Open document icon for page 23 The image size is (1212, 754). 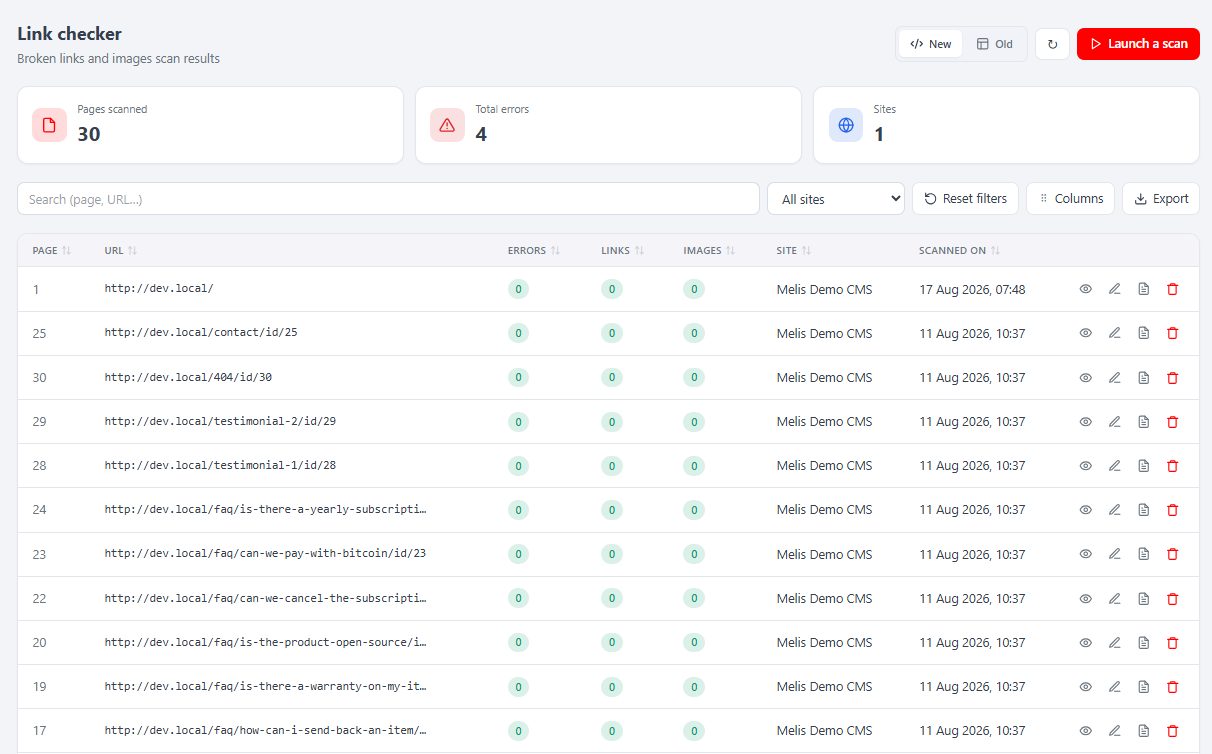[x=1144, y=554]
